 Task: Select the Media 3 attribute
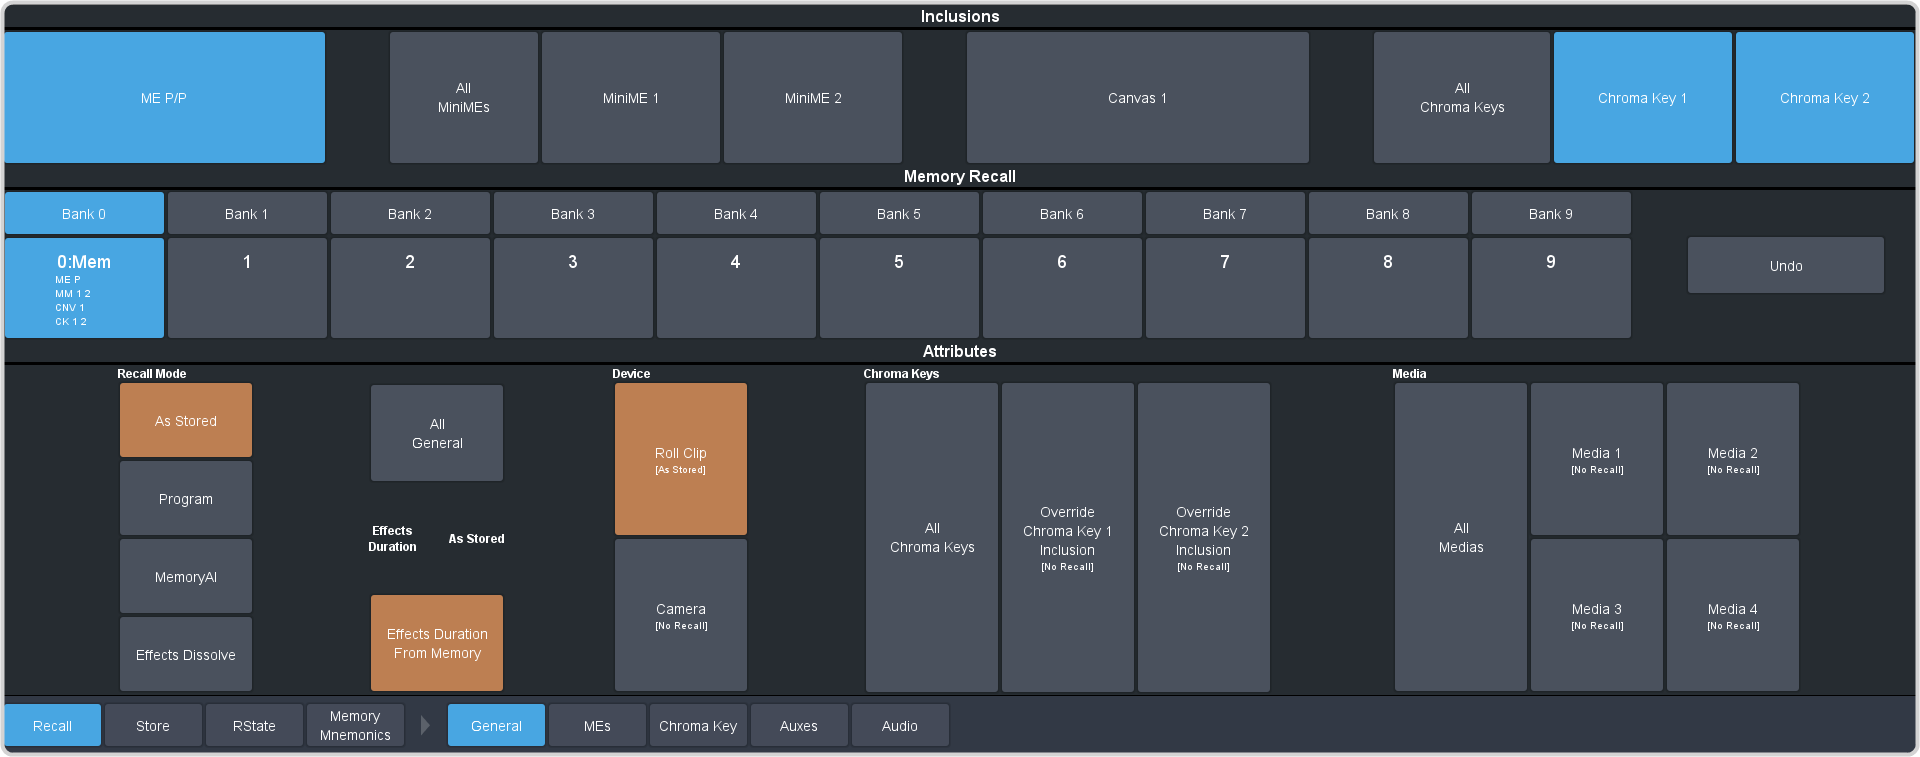pyautogui.click(x=1597, y=615)
